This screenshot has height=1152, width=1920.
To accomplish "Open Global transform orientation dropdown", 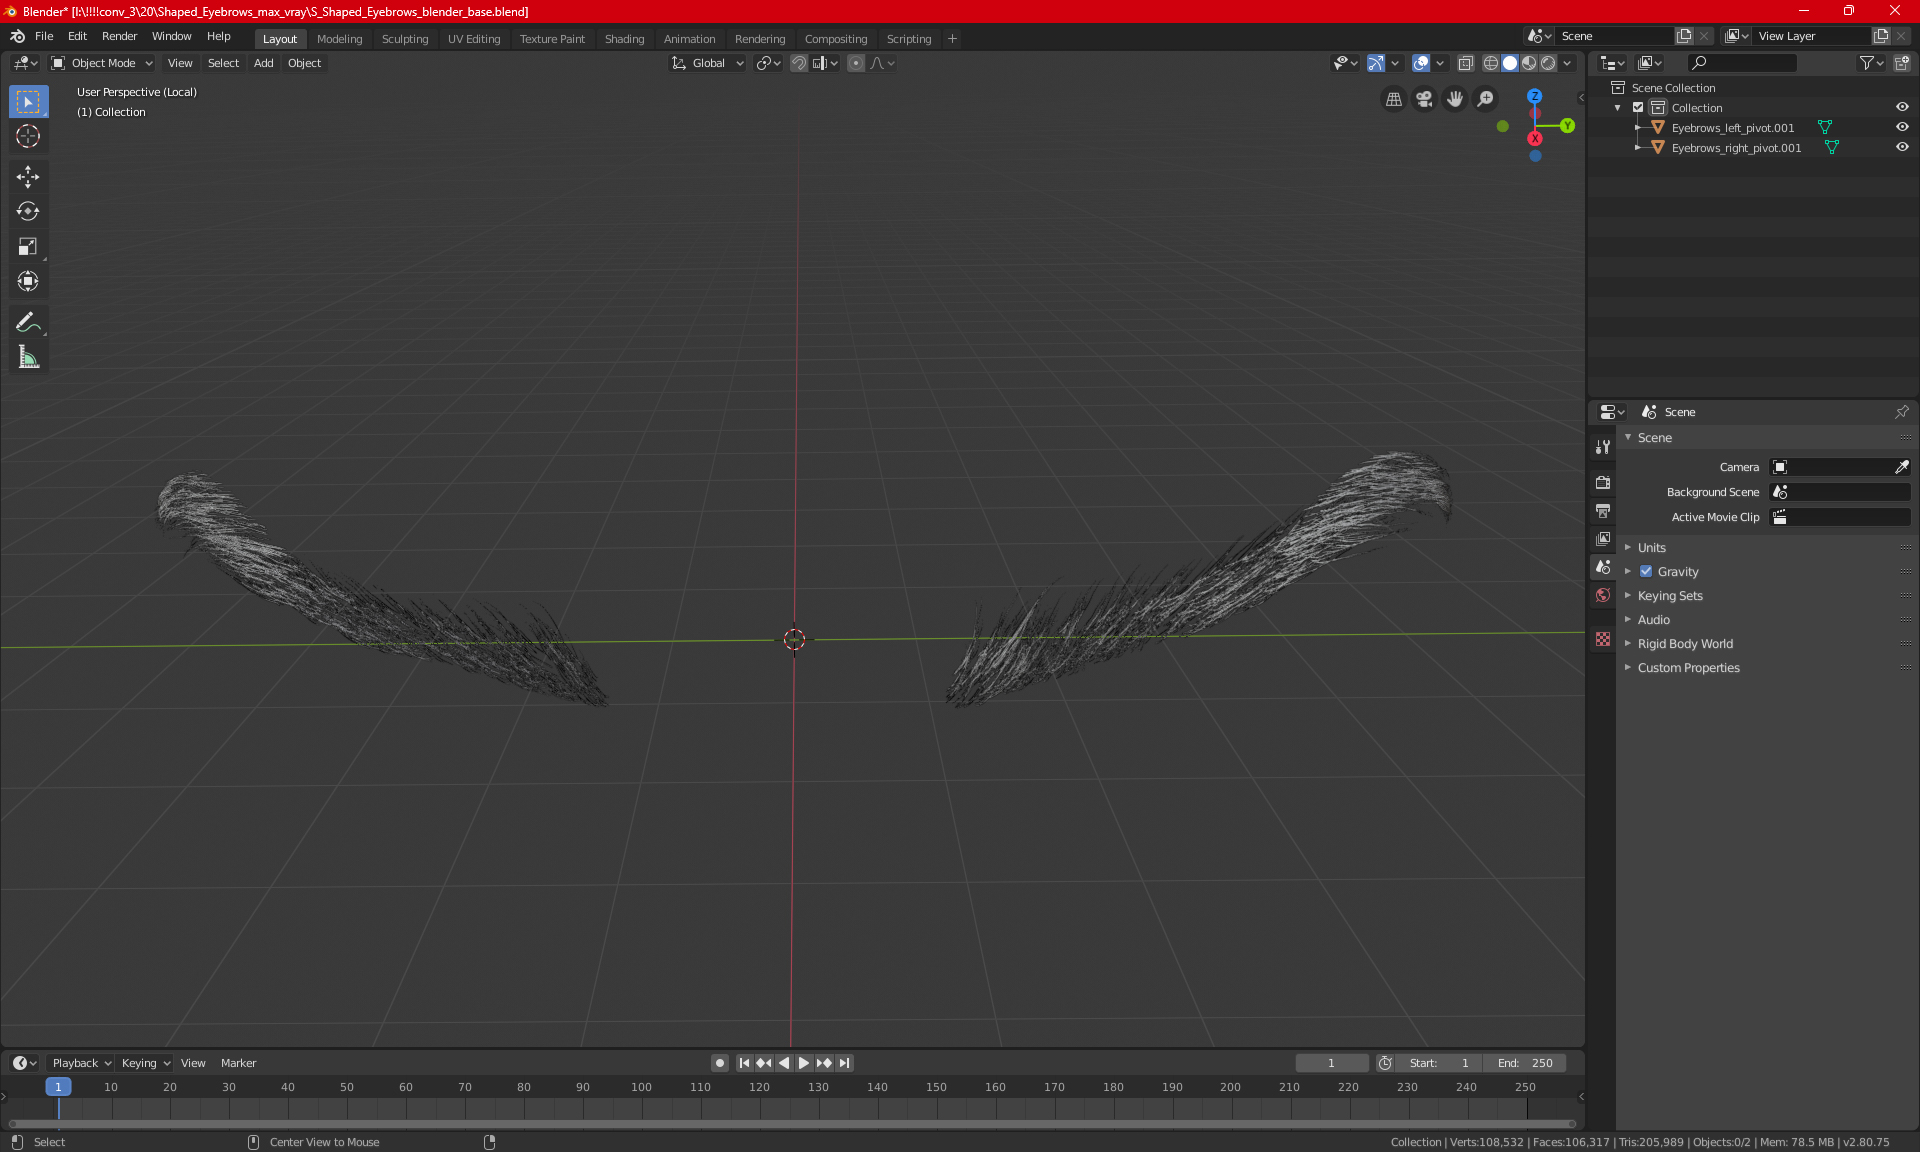I will coord(707,63).
